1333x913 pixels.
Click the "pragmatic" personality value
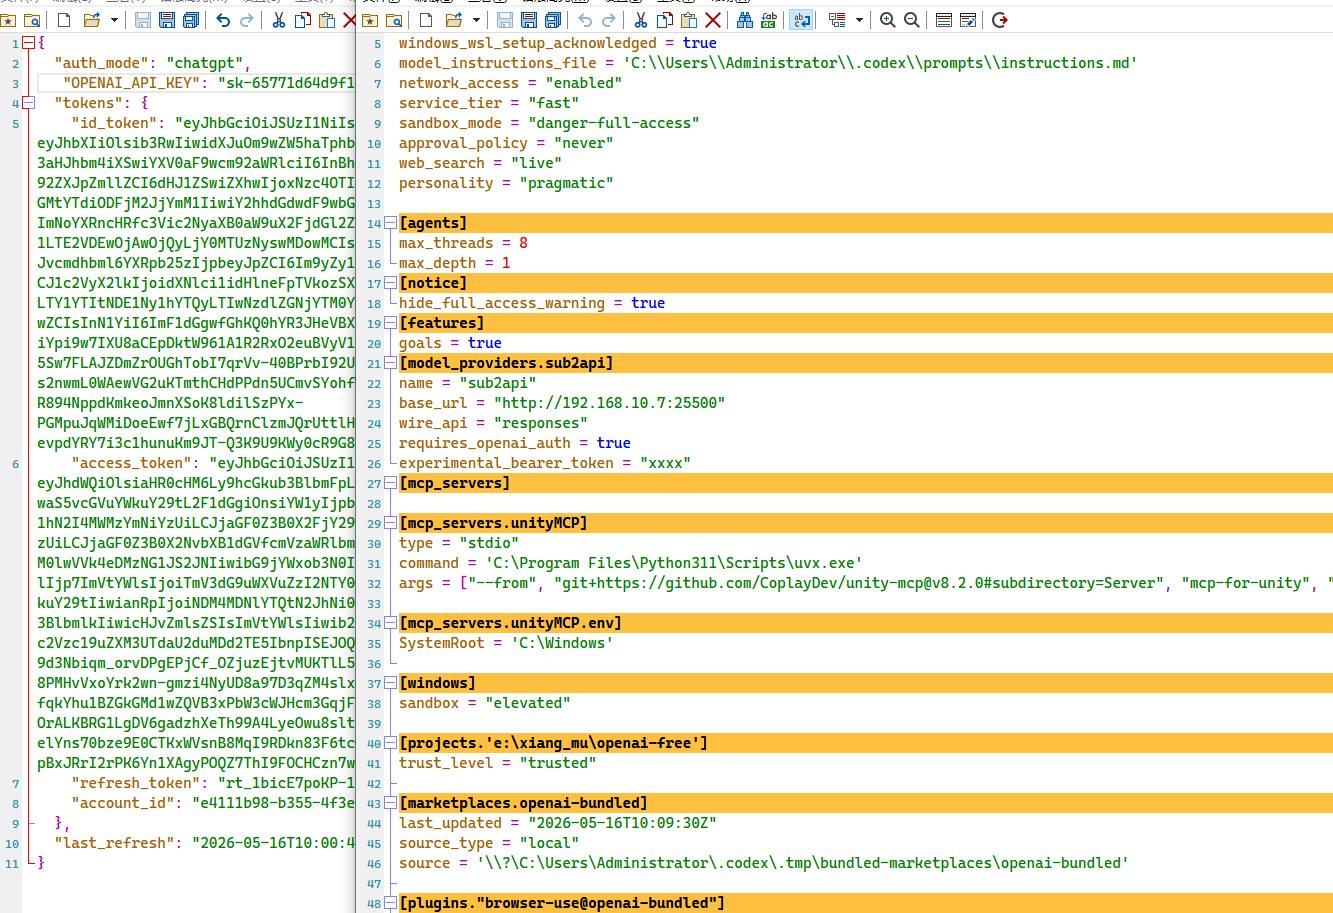pos(566,183)
